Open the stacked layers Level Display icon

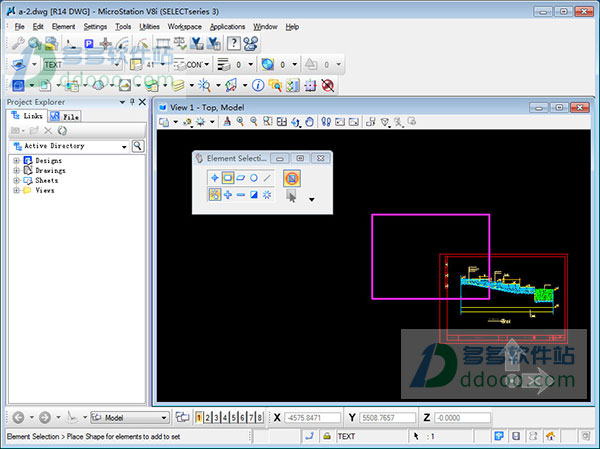(178, 85)
